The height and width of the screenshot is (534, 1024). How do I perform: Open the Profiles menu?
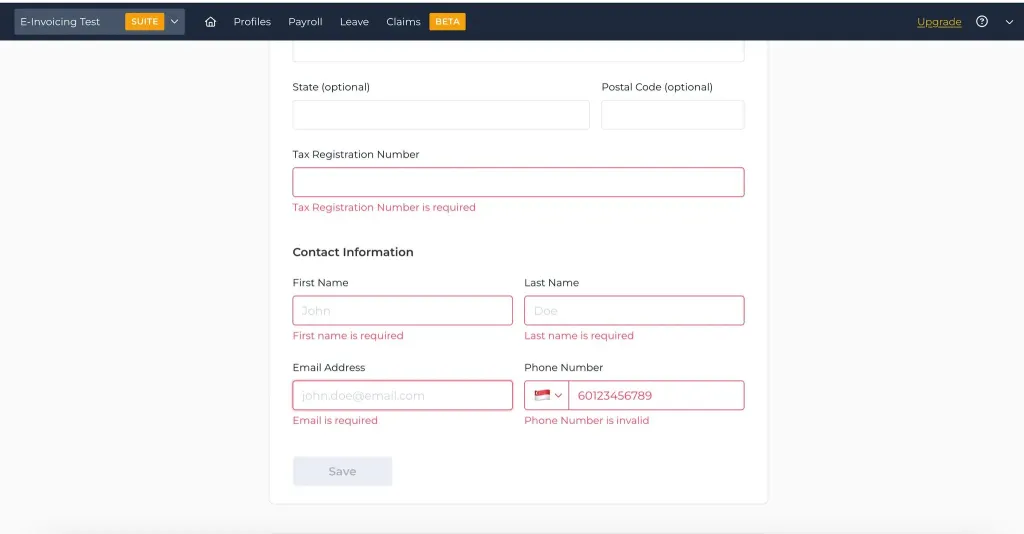coord(252,22)
